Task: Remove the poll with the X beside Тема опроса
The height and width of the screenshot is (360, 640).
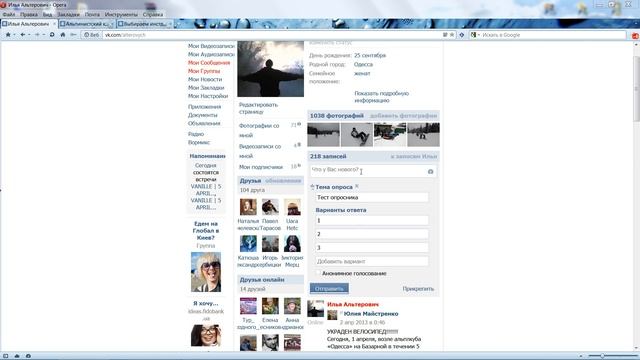Action: tap(357, 186)
